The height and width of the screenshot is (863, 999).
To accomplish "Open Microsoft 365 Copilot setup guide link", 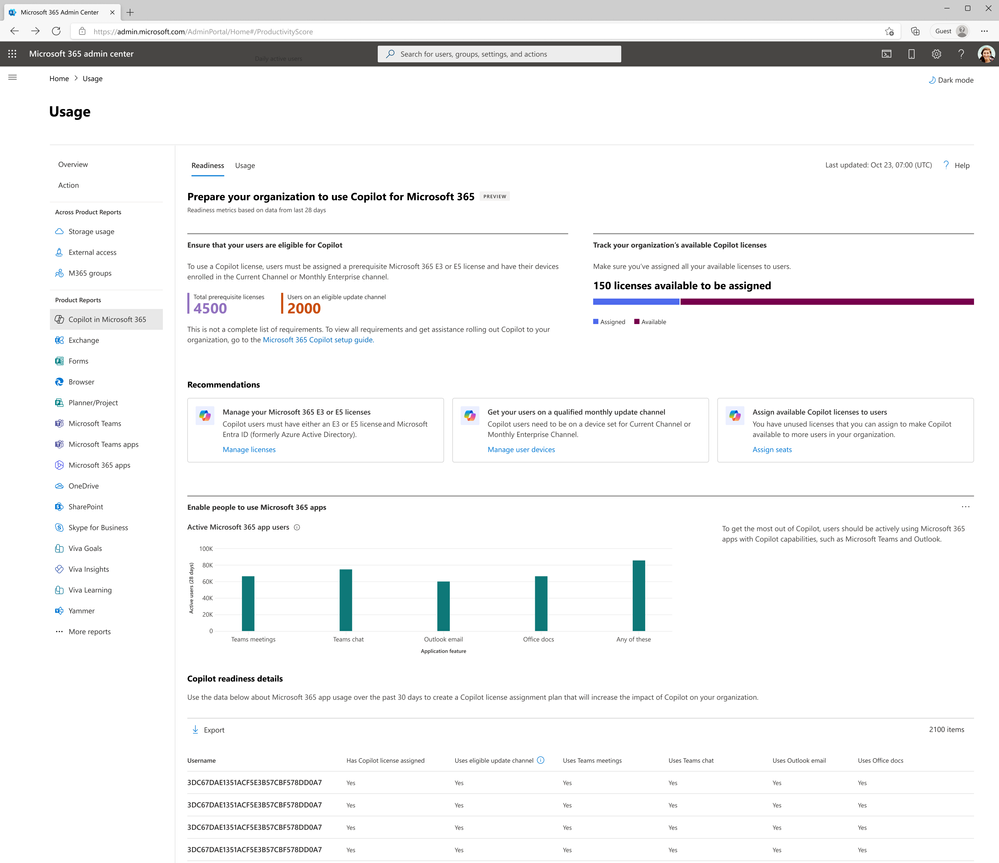I will (318, 340).
